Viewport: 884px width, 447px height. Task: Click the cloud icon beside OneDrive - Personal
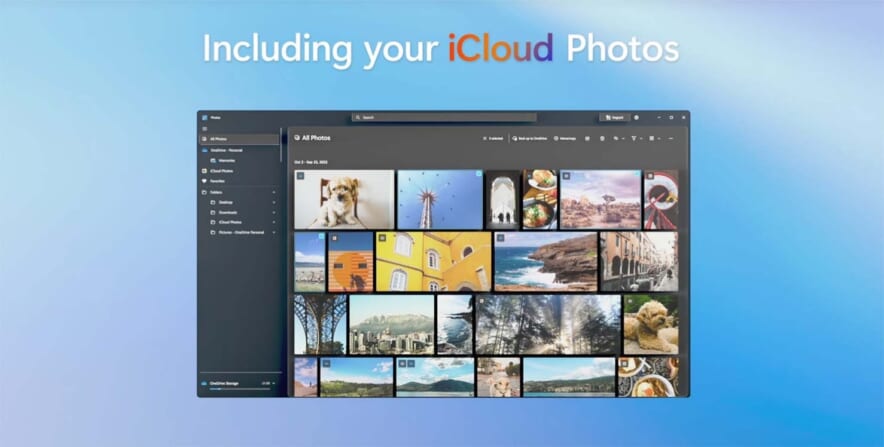[205, 151]
